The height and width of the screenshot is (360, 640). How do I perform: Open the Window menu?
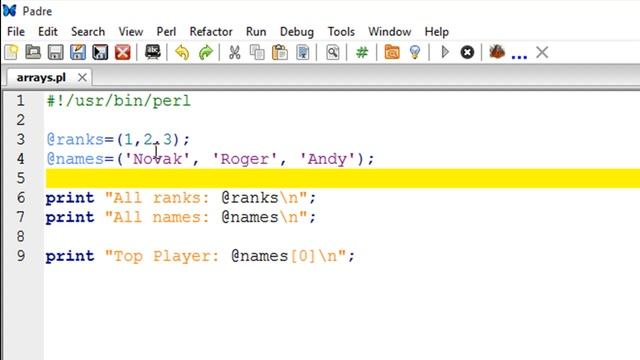click(390, 32)
